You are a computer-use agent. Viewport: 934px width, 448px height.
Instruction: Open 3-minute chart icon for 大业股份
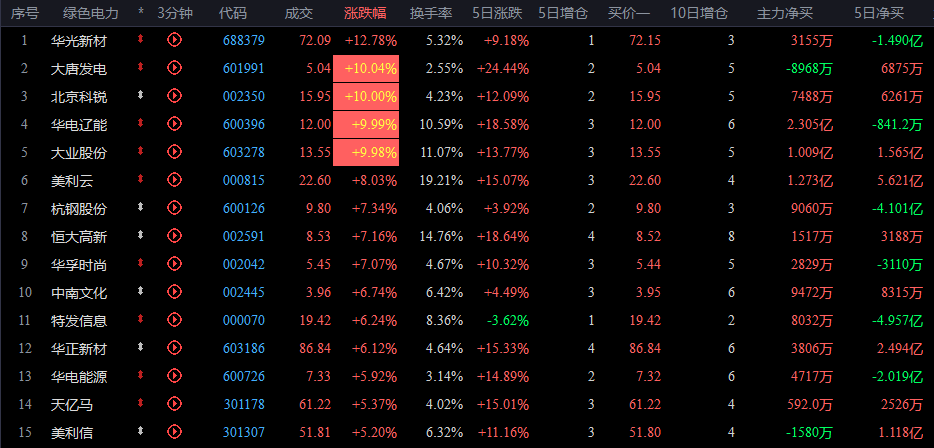(174, 151)
